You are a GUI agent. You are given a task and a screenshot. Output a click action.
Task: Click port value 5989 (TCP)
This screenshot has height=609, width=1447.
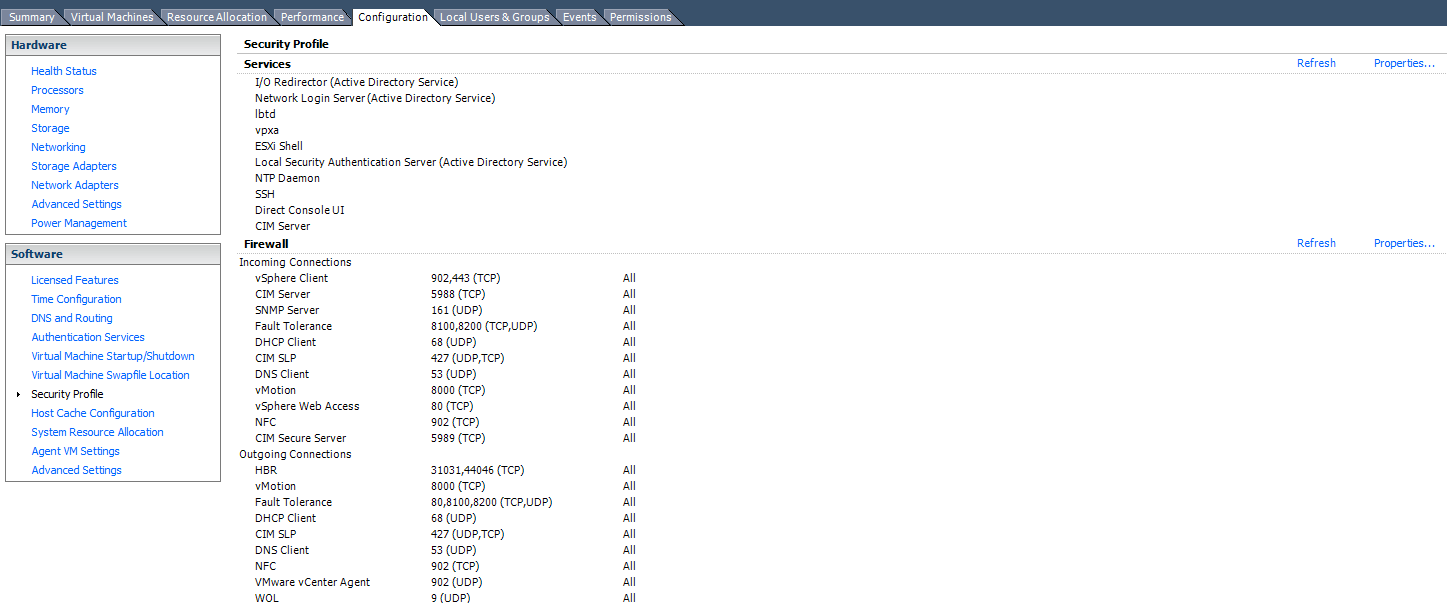coord(458,438)
